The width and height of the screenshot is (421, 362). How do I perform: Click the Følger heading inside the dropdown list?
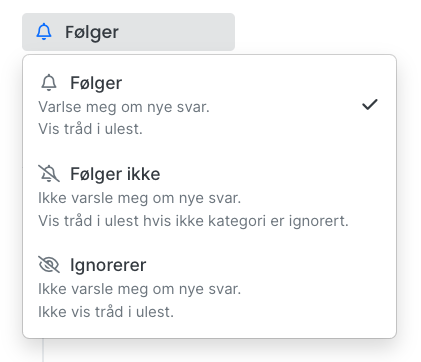(x=96, y=83)
